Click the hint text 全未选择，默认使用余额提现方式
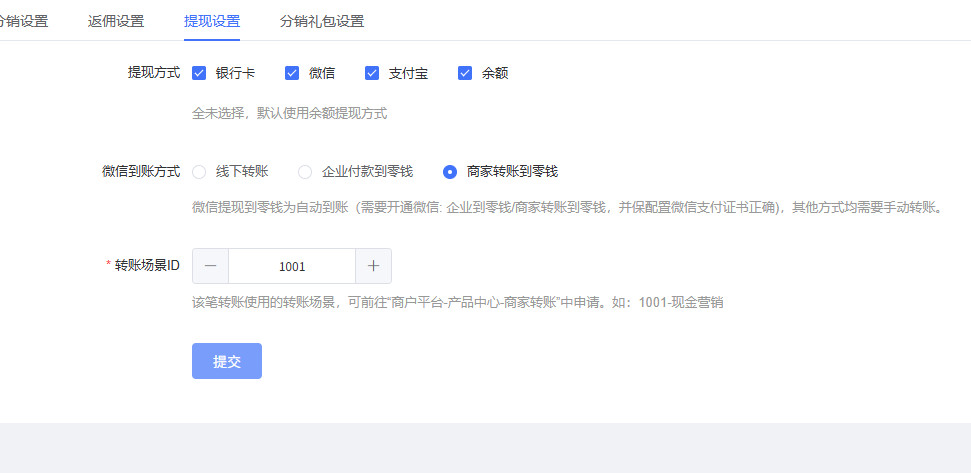This screenshot has height=473, width=971. (x=289, y=113)
